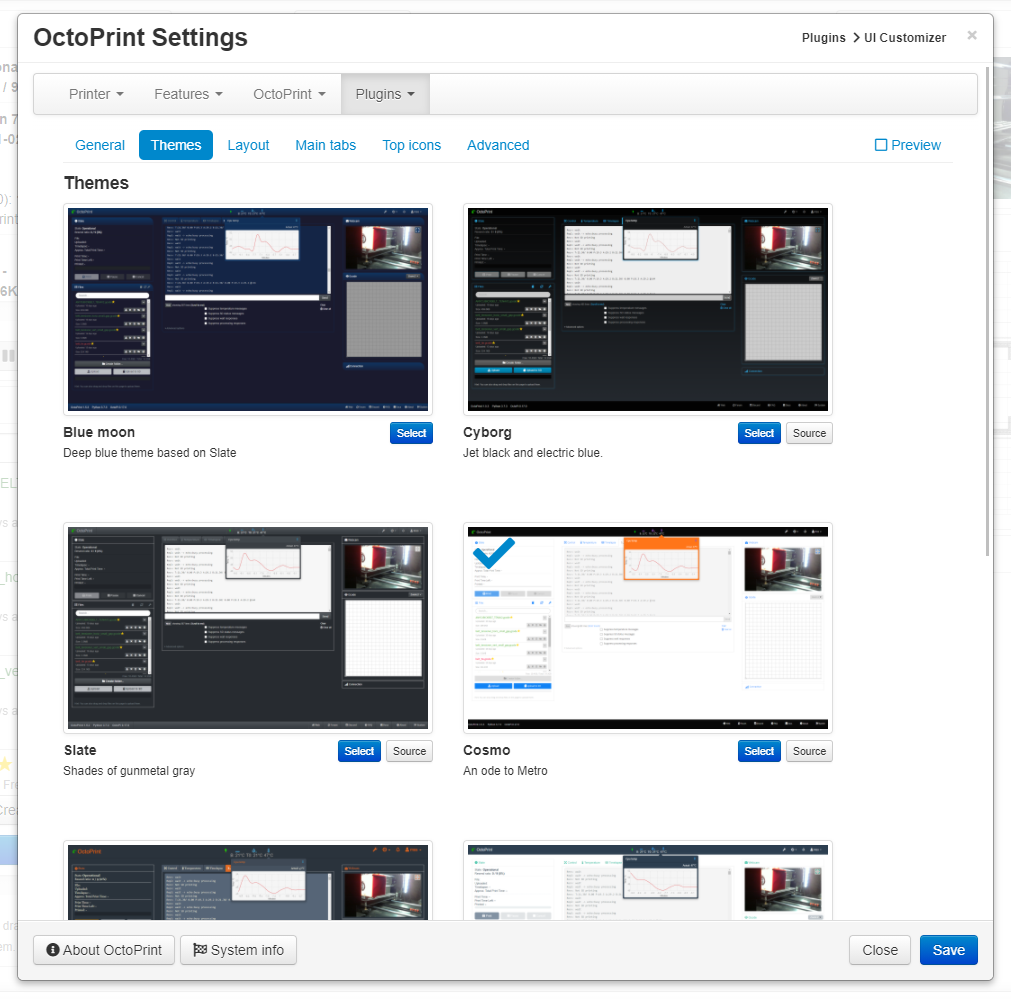Select the Themes tab
The image size is (1011, 999).
[176, 145]
